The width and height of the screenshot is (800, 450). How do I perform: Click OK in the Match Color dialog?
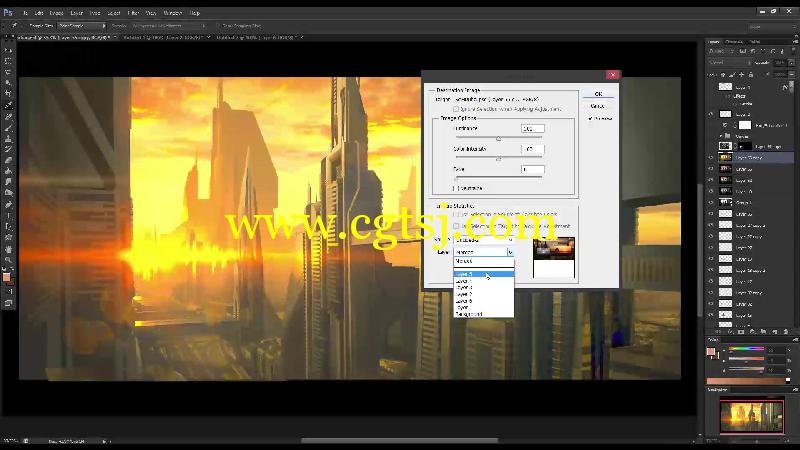pos(598,94)
